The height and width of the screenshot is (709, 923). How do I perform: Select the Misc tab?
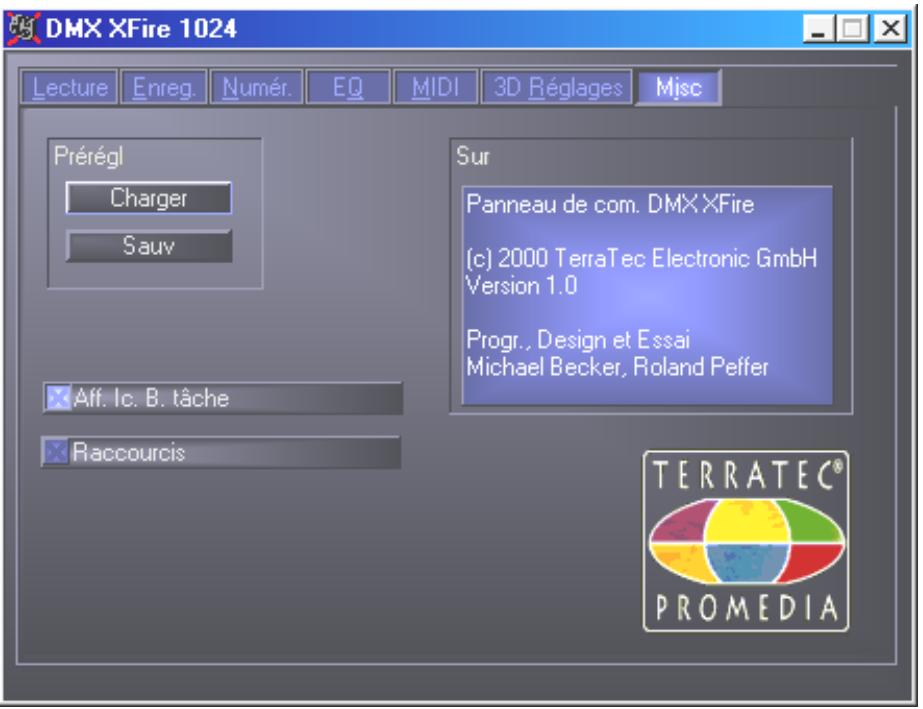[x=679, y=87]
